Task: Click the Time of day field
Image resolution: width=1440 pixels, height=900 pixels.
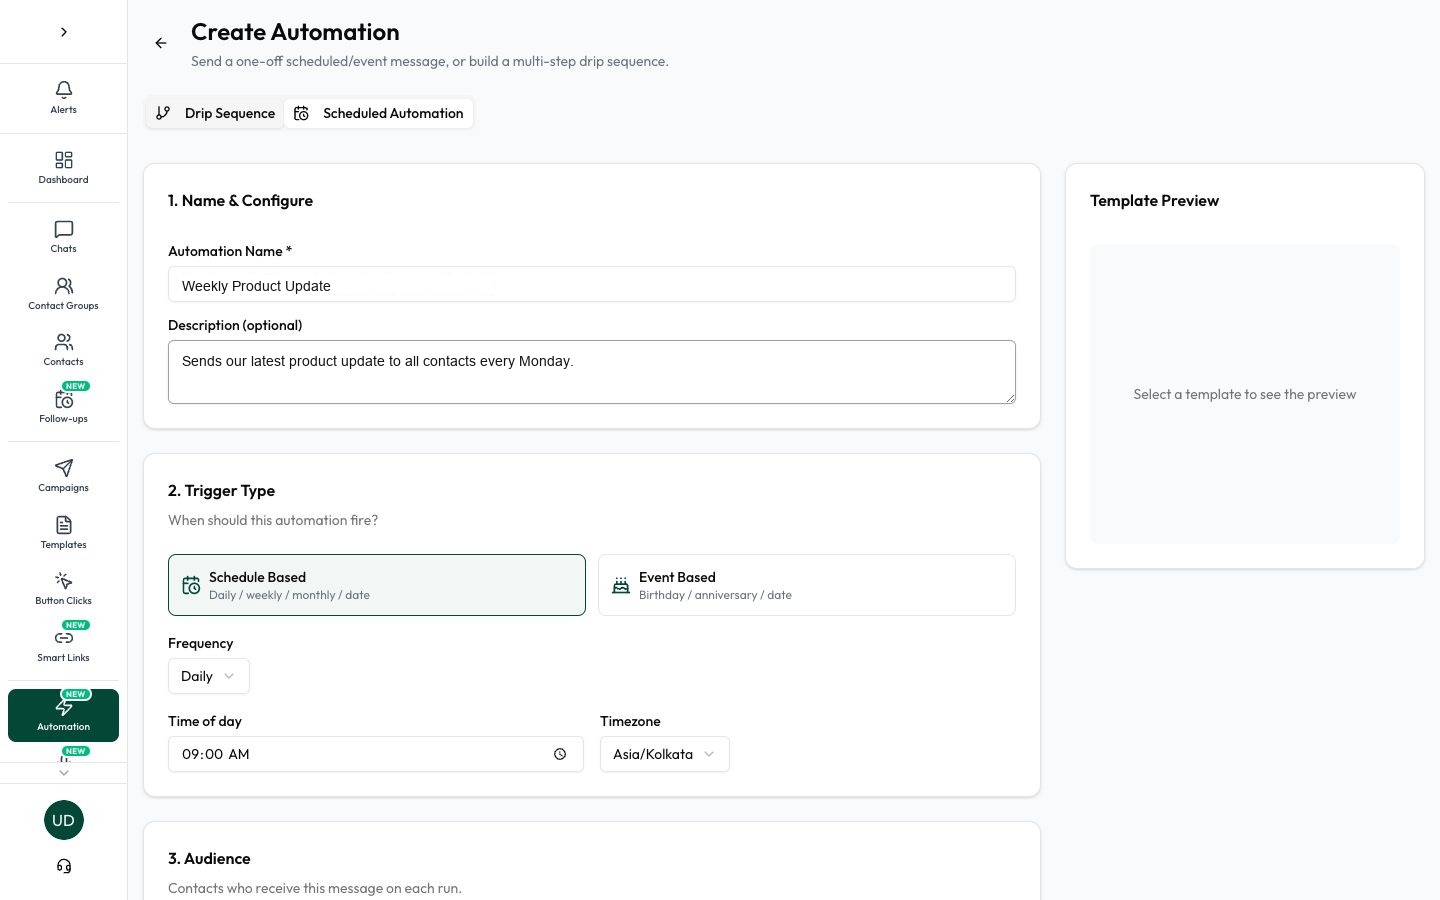Action: click(x=376, y=754)
